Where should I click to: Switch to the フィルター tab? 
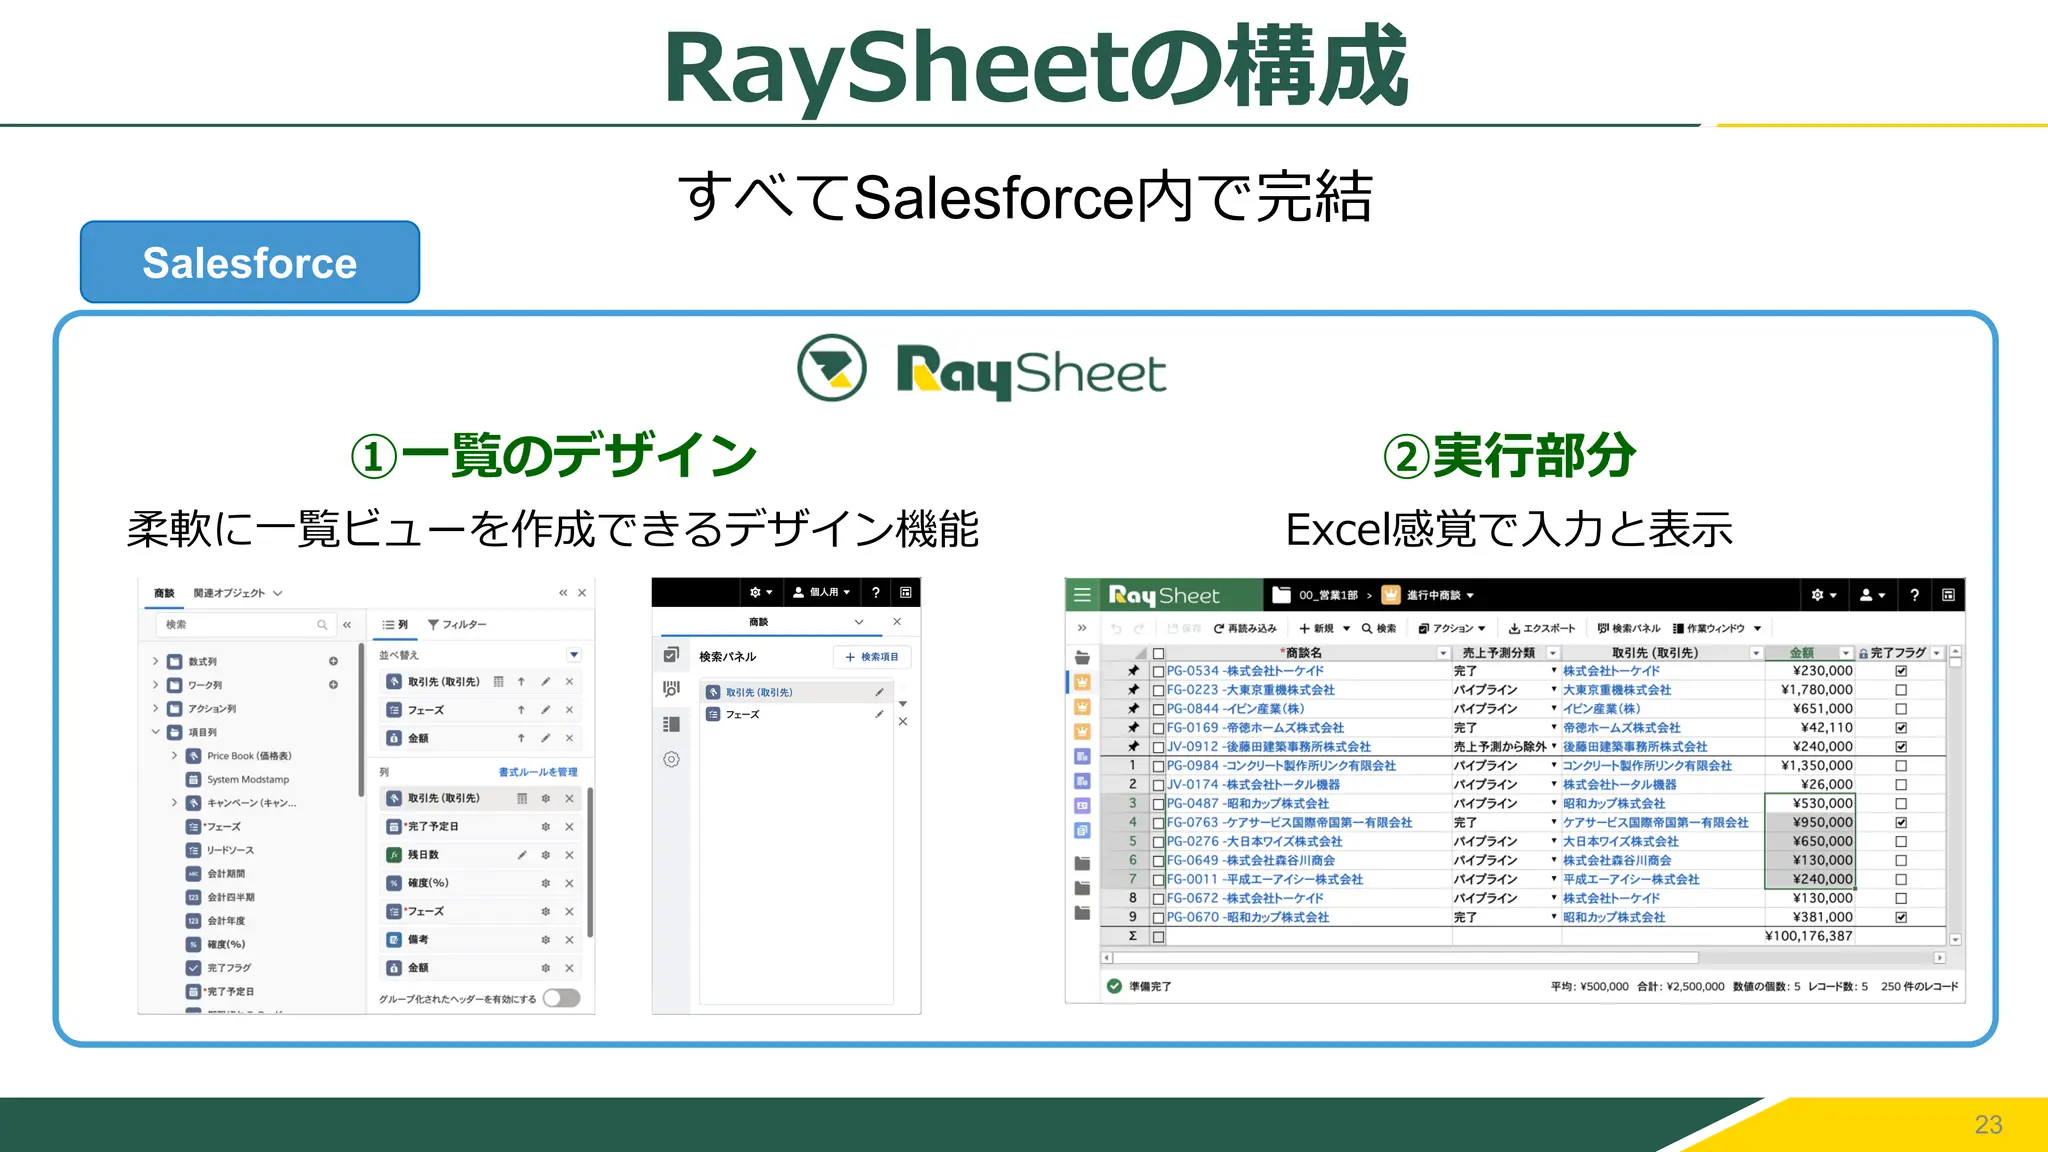pyautogui.click(x=457, y=624)
